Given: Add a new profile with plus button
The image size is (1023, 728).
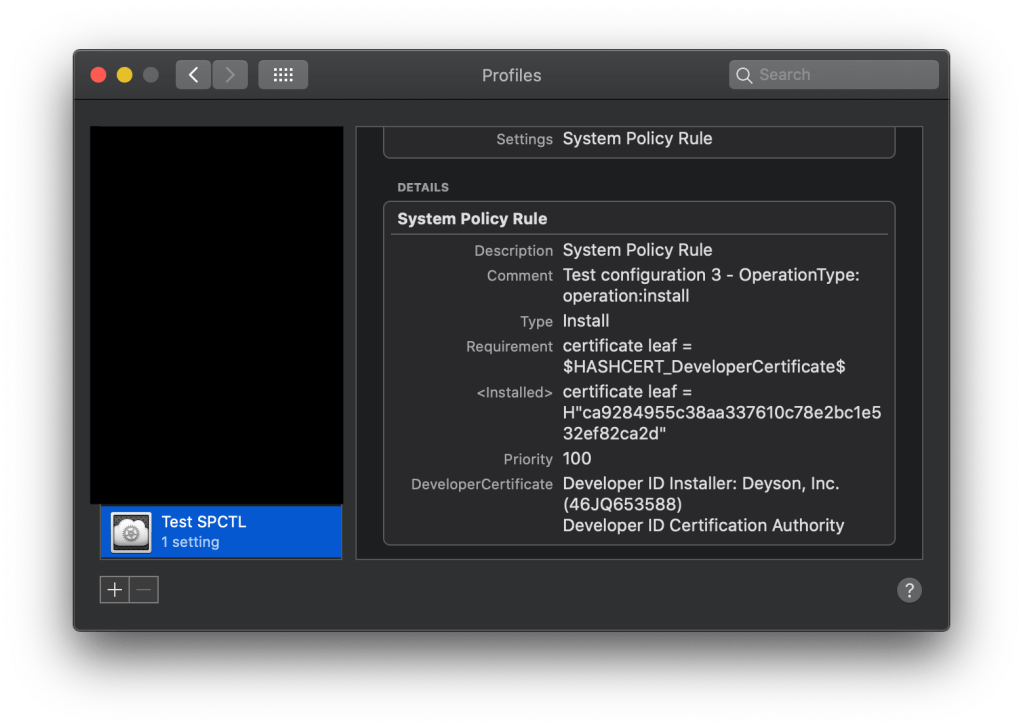Looking at the screenshot, I should pos(115,590).
